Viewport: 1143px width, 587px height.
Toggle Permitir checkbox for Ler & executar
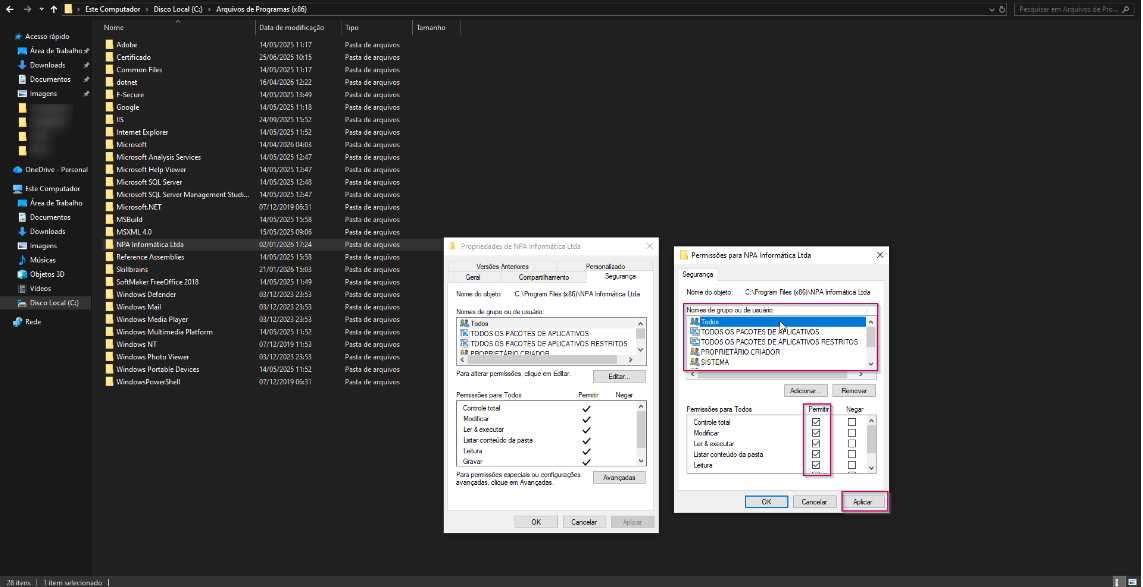pos(816,443)
